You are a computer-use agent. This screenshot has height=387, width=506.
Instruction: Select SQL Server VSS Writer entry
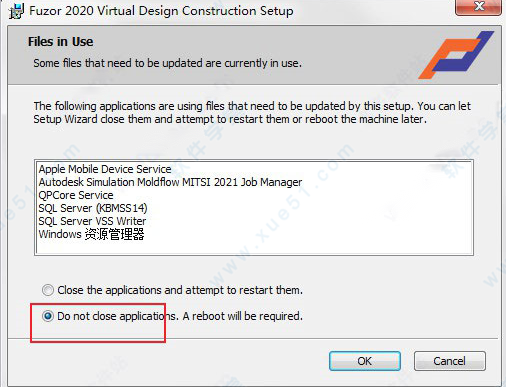point(92,221)
